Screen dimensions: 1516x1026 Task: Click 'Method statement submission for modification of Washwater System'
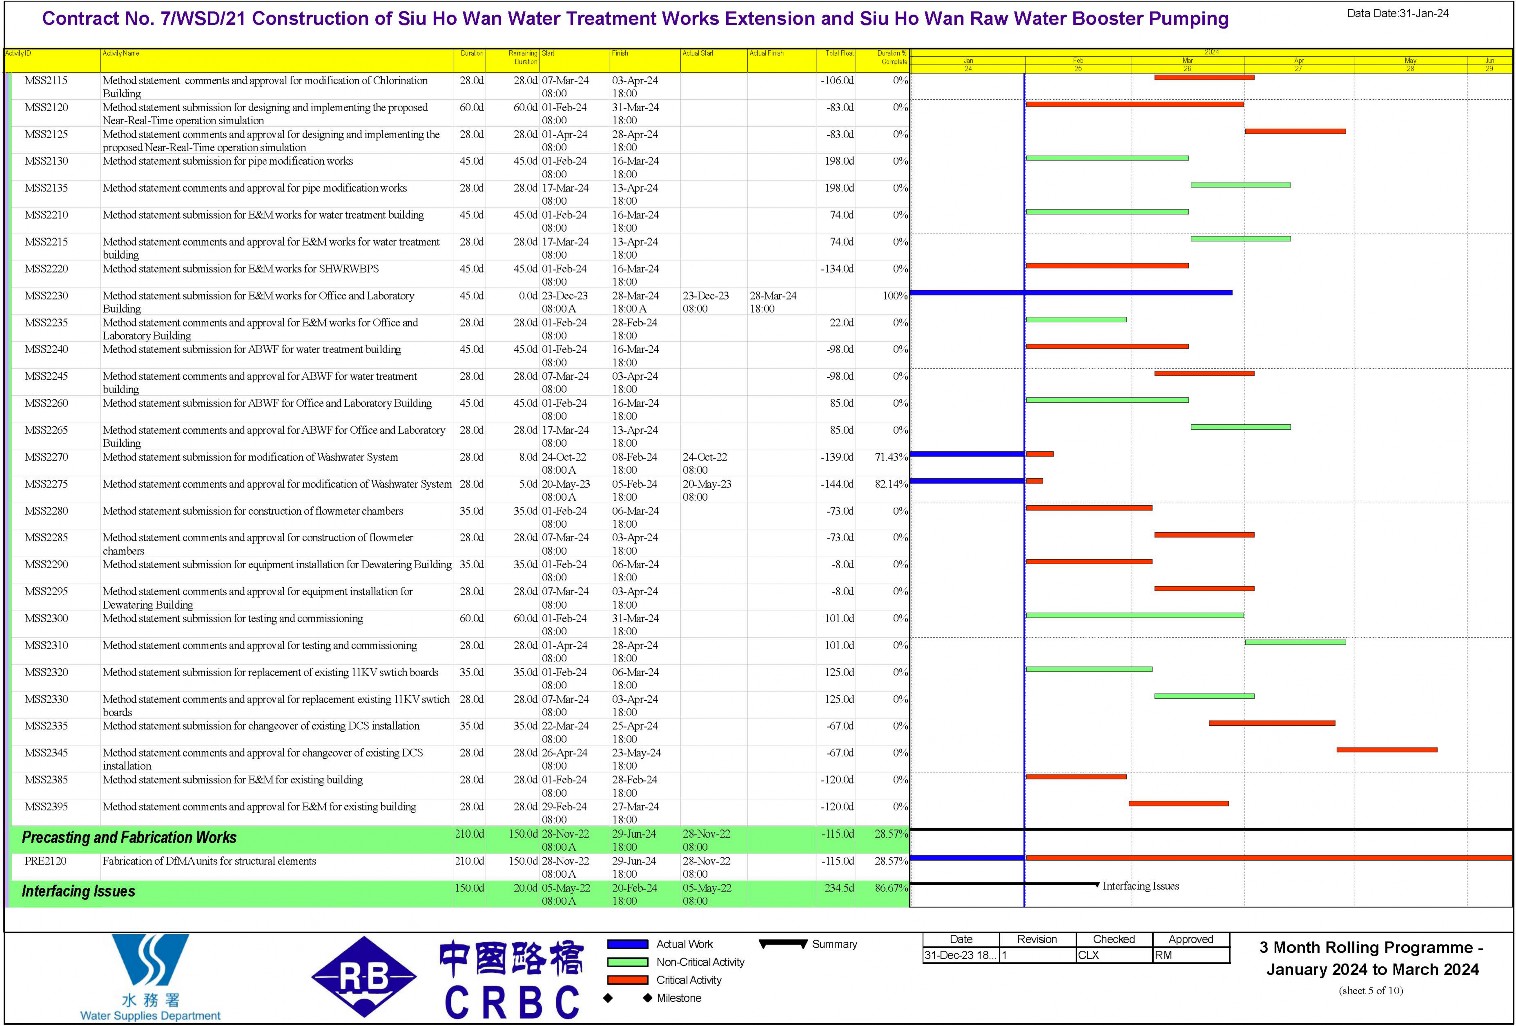pyautogui.click(x=250, y=457)
